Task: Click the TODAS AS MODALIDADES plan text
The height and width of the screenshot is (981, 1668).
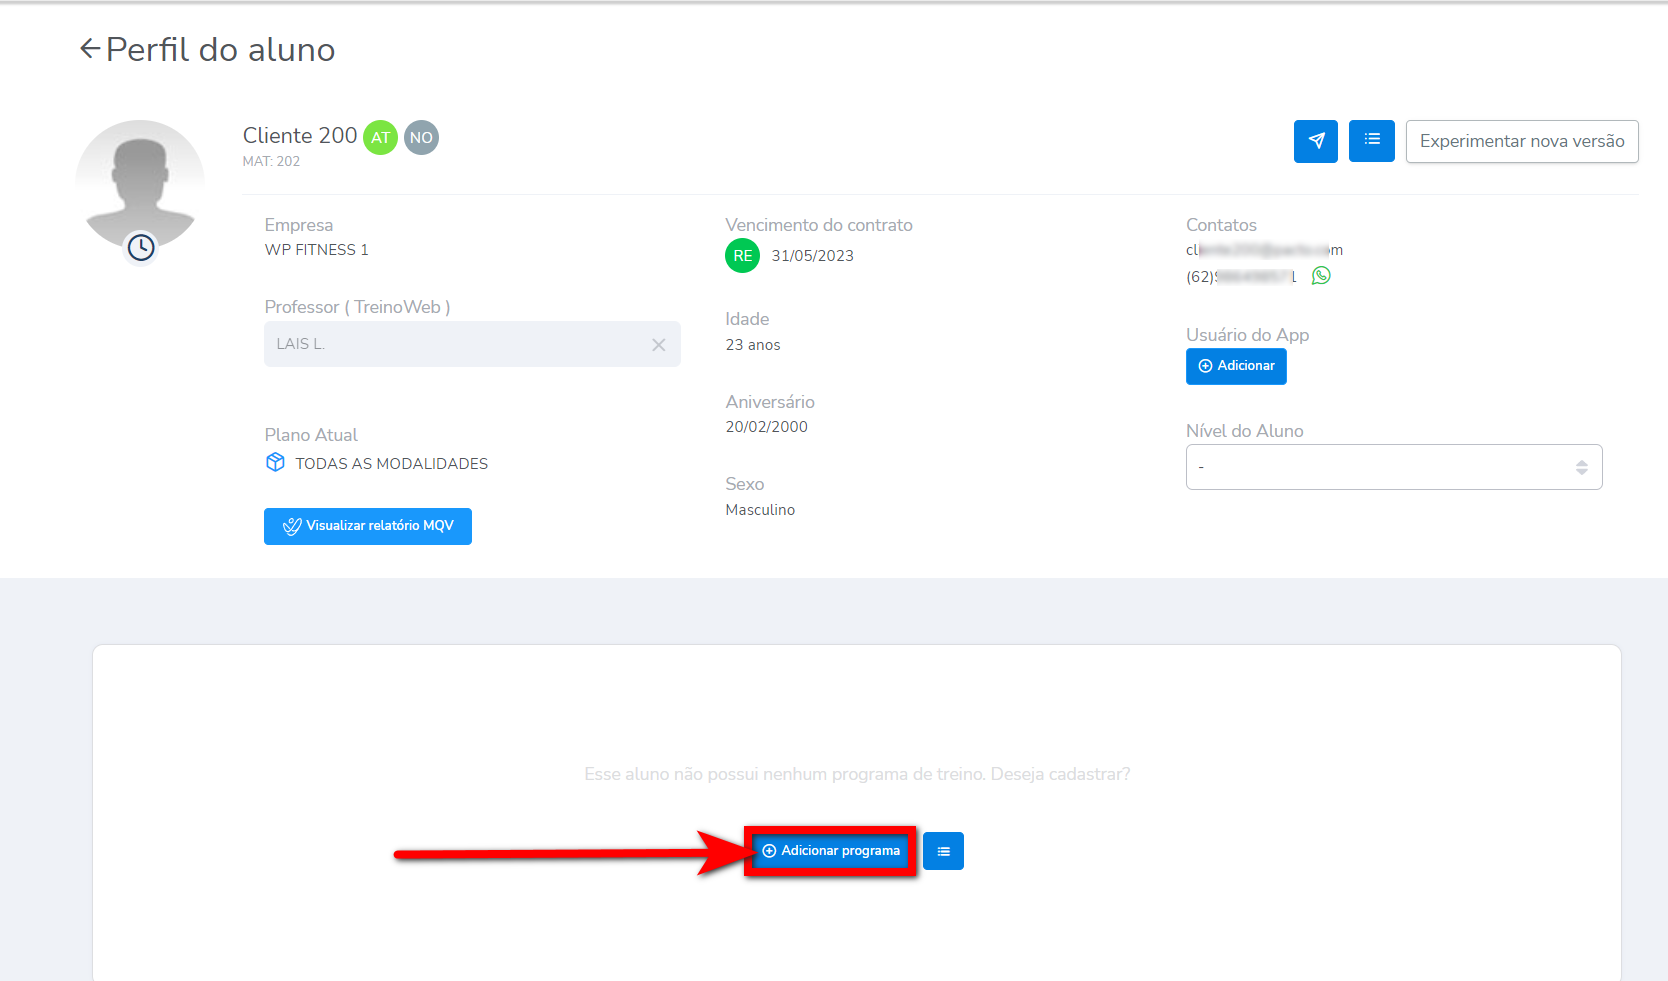Action: click(x=391, y=464)
